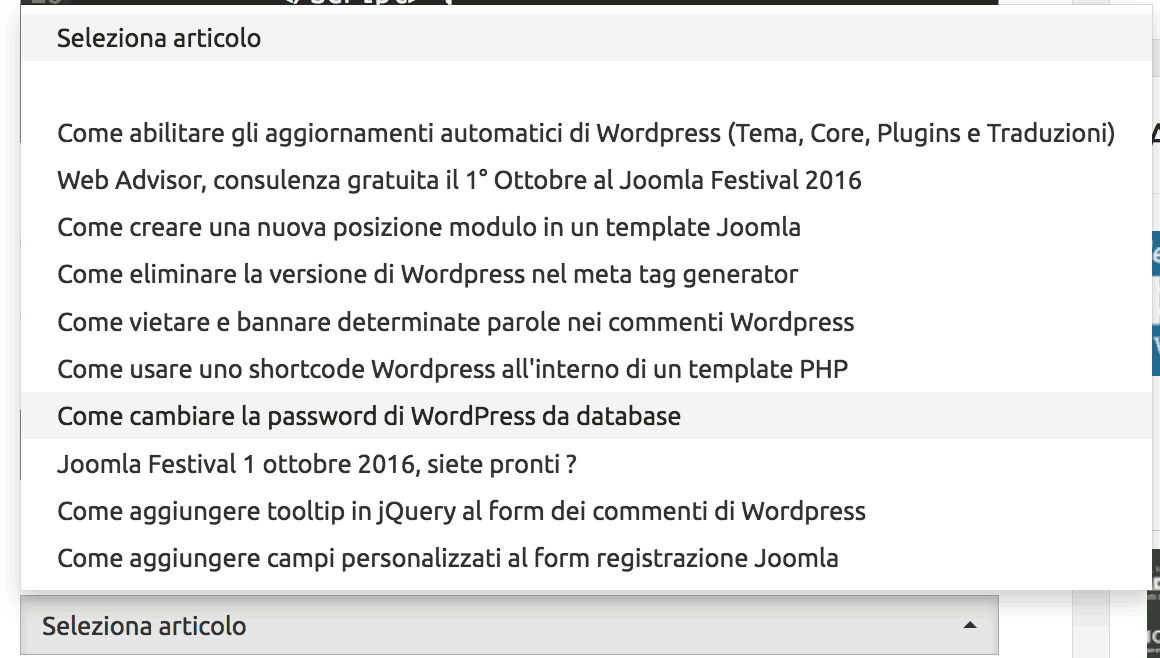Select article on banning words in Wordpress comments
1160x658 pixels.
pos(455,322)
